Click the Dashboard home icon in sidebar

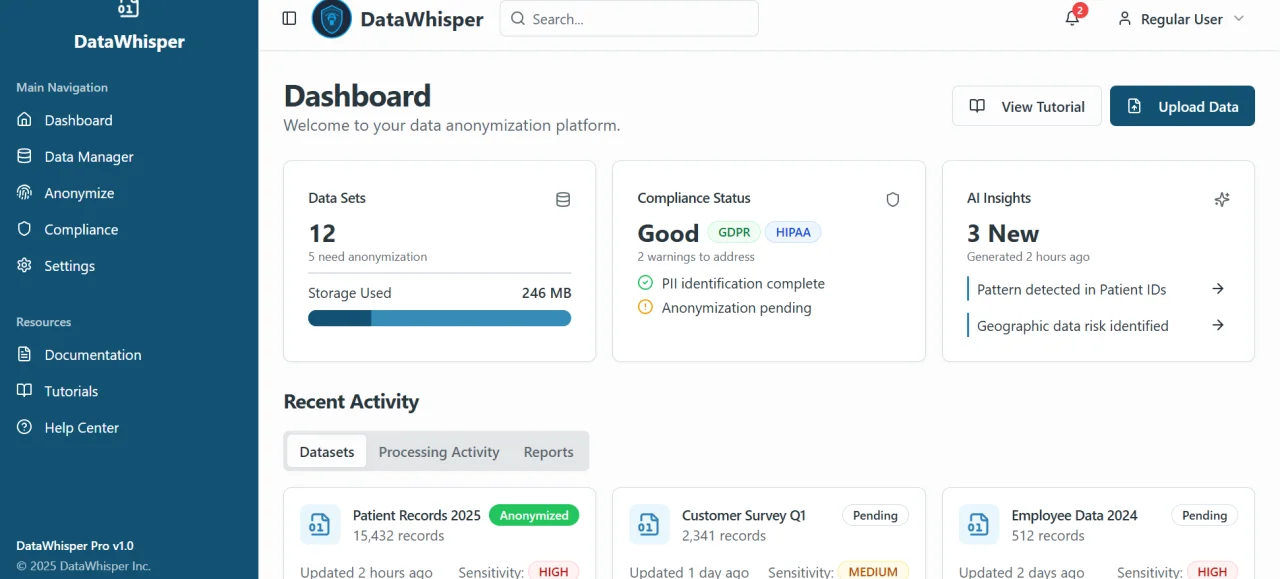tap(25, 120)
